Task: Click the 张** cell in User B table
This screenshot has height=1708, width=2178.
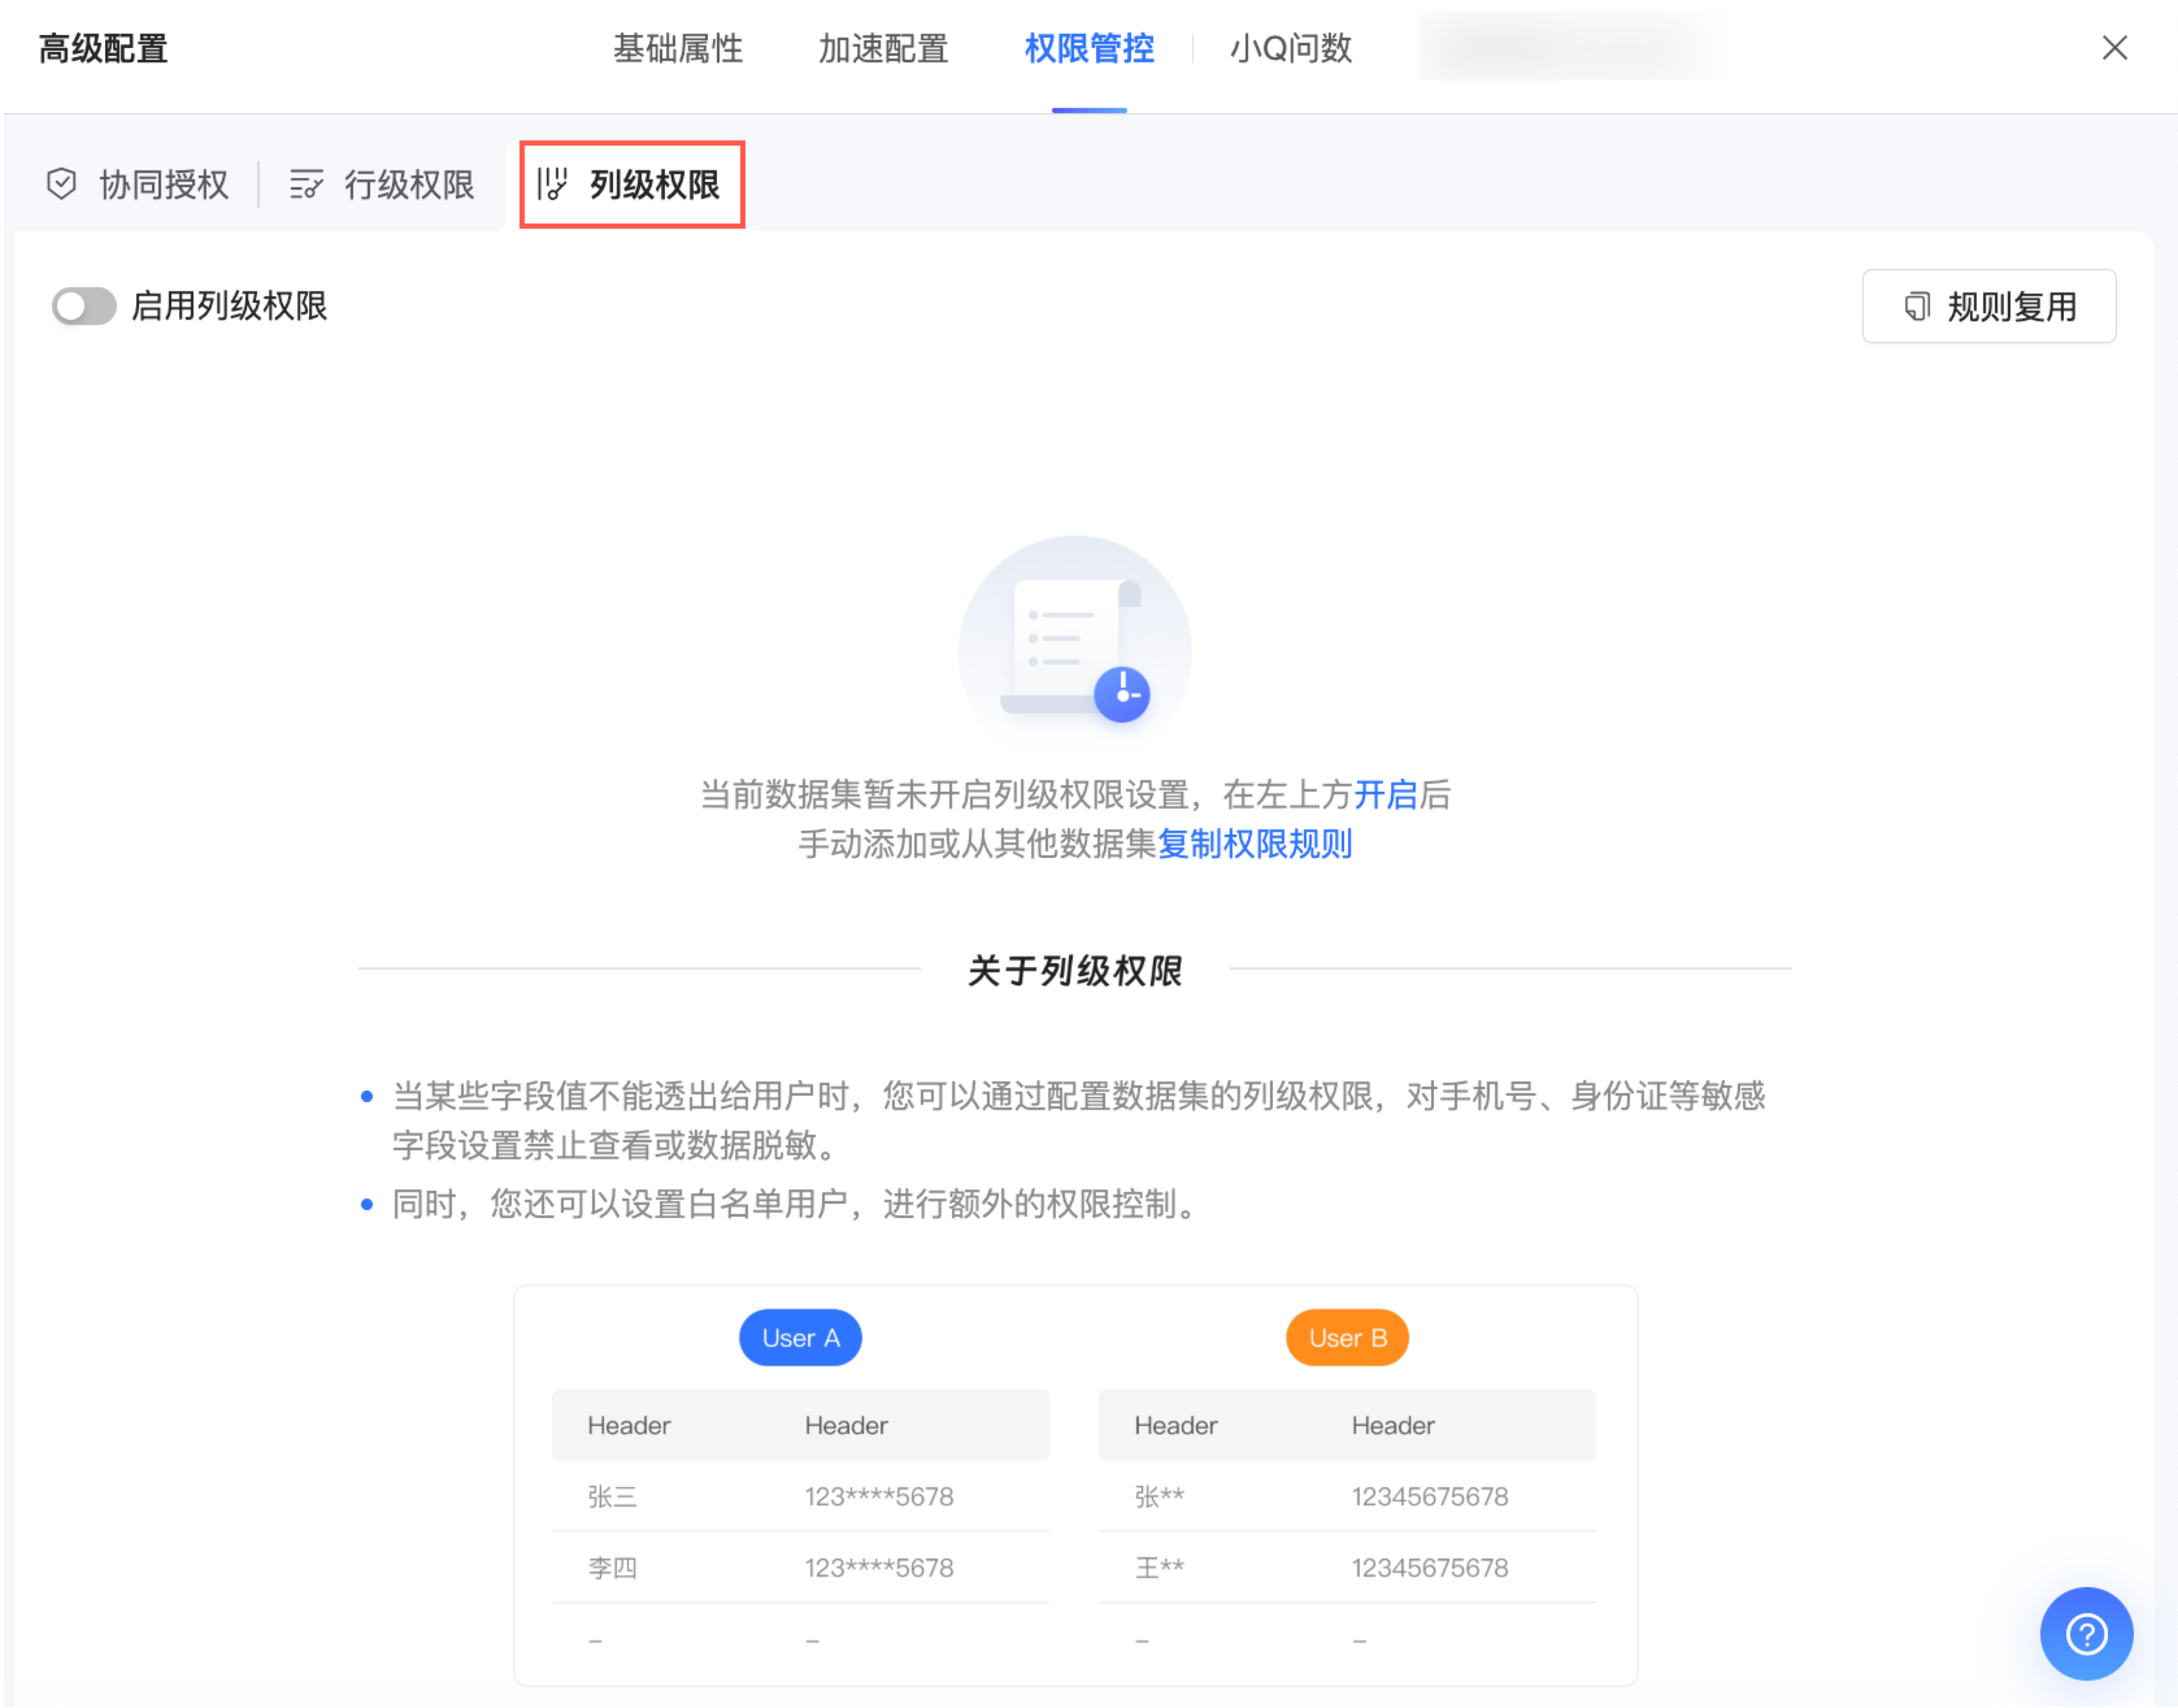Action: 1159,1496
